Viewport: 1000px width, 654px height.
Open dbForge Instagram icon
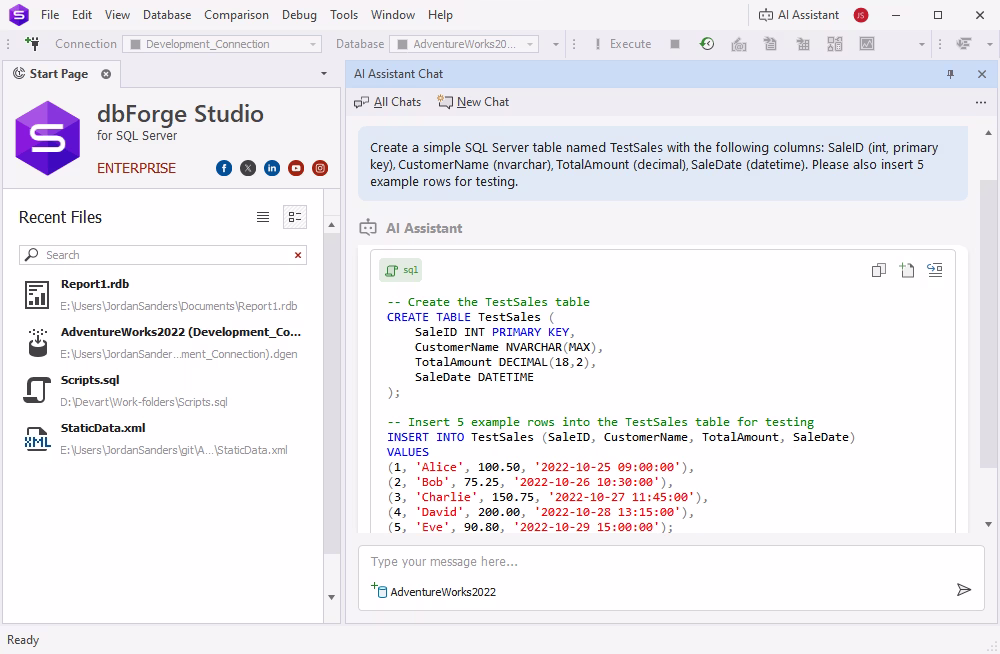coord(320,168)
